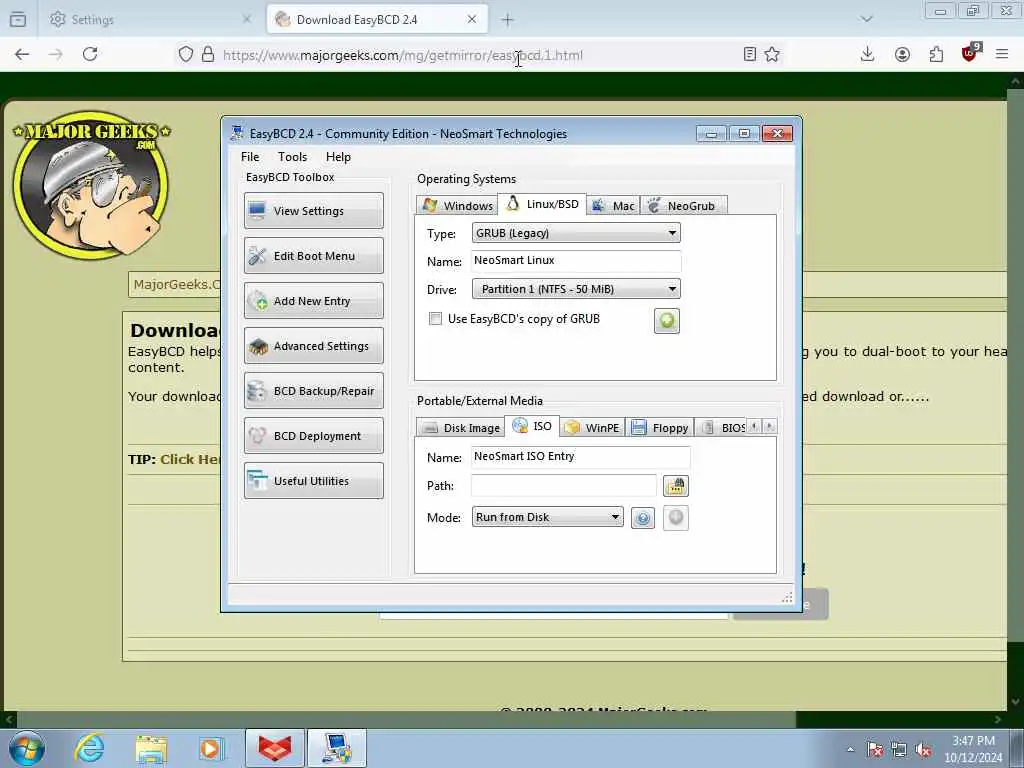
Task: Close the Download EasyBCD 2.4 tab
Action: [x=472, y=20]
